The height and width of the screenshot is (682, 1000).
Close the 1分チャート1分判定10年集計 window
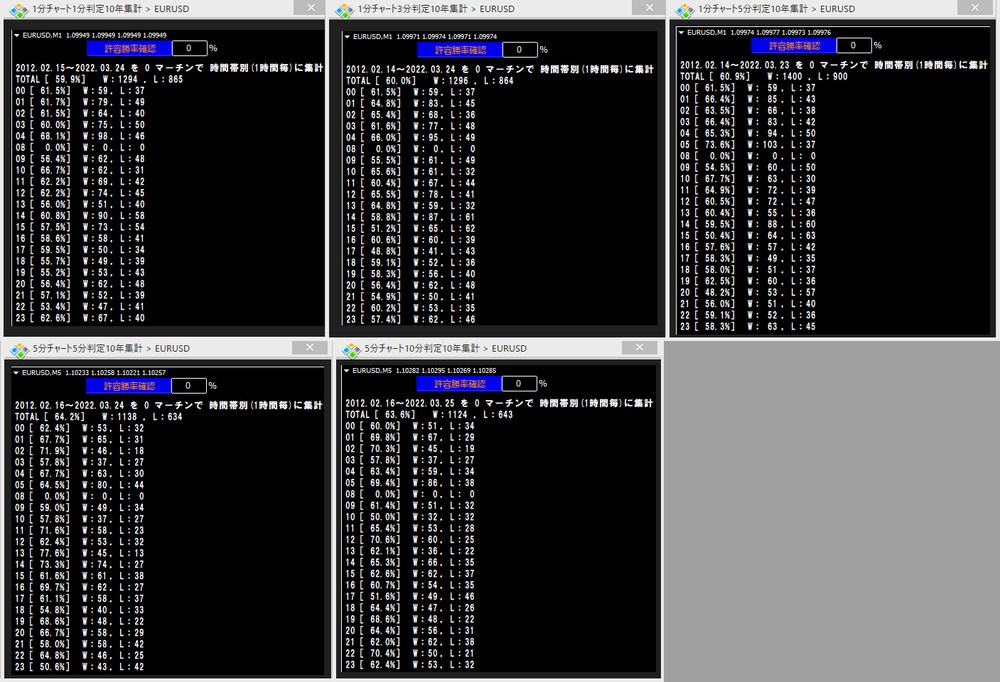(x=311, y=8)
